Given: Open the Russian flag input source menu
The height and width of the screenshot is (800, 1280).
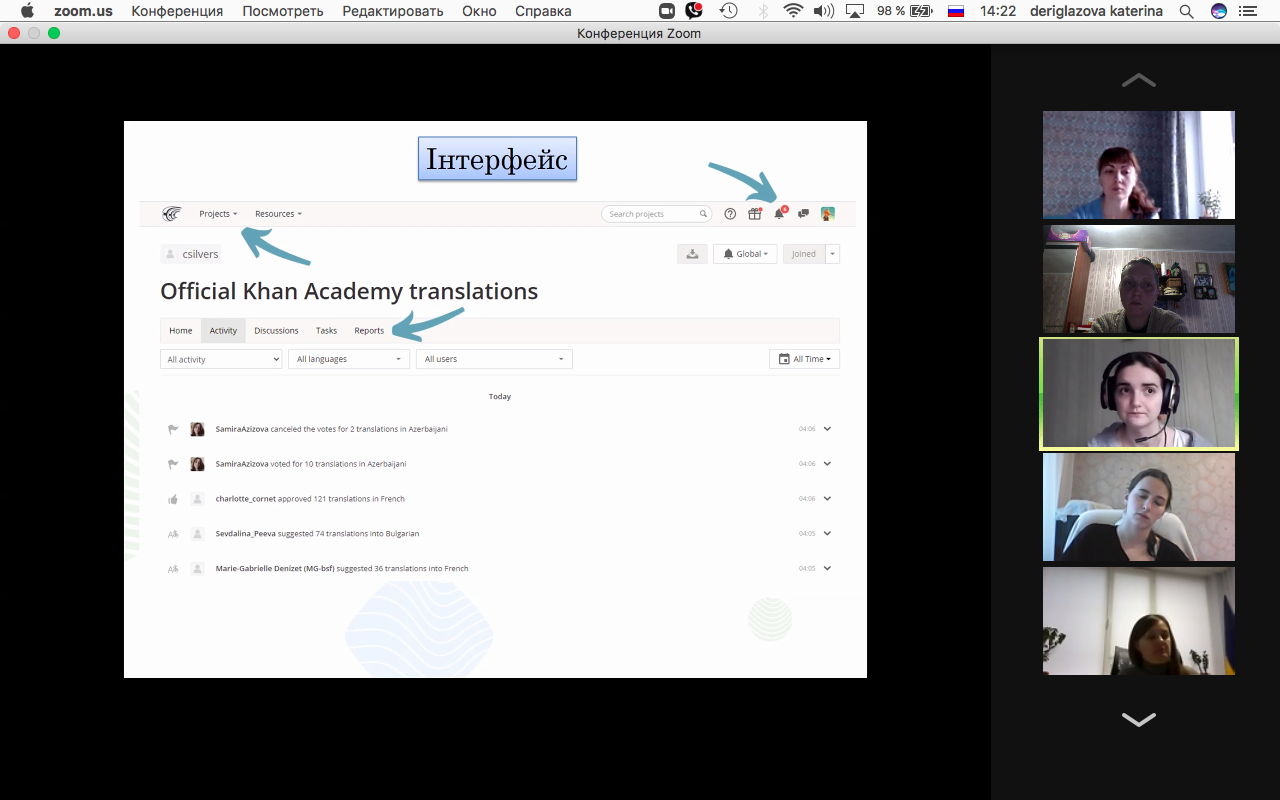Looking at the screenshot, I should point(956,11).
